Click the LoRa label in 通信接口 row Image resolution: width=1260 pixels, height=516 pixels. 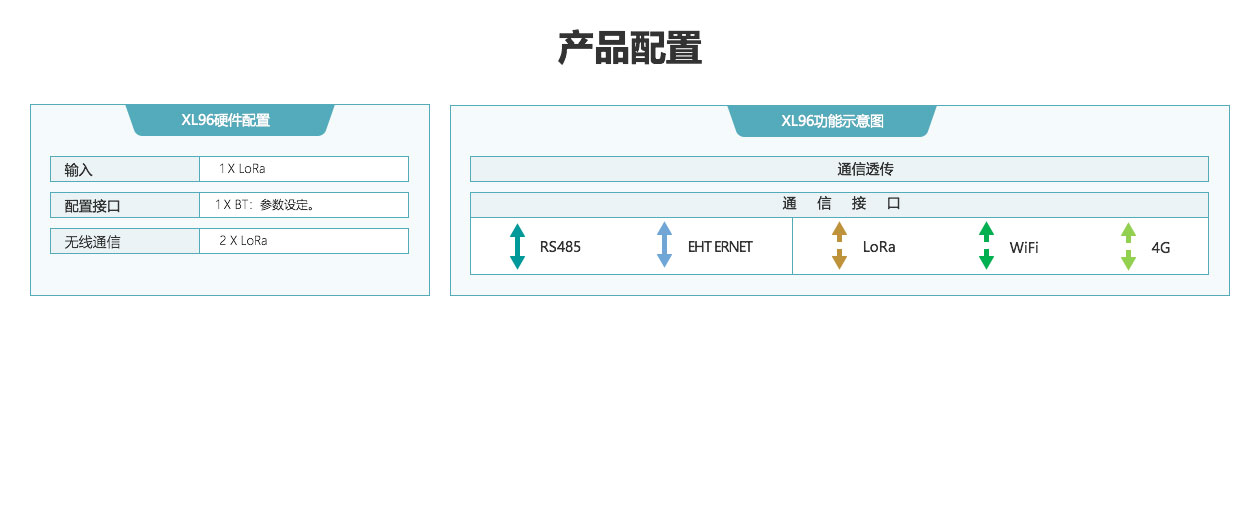879,247
